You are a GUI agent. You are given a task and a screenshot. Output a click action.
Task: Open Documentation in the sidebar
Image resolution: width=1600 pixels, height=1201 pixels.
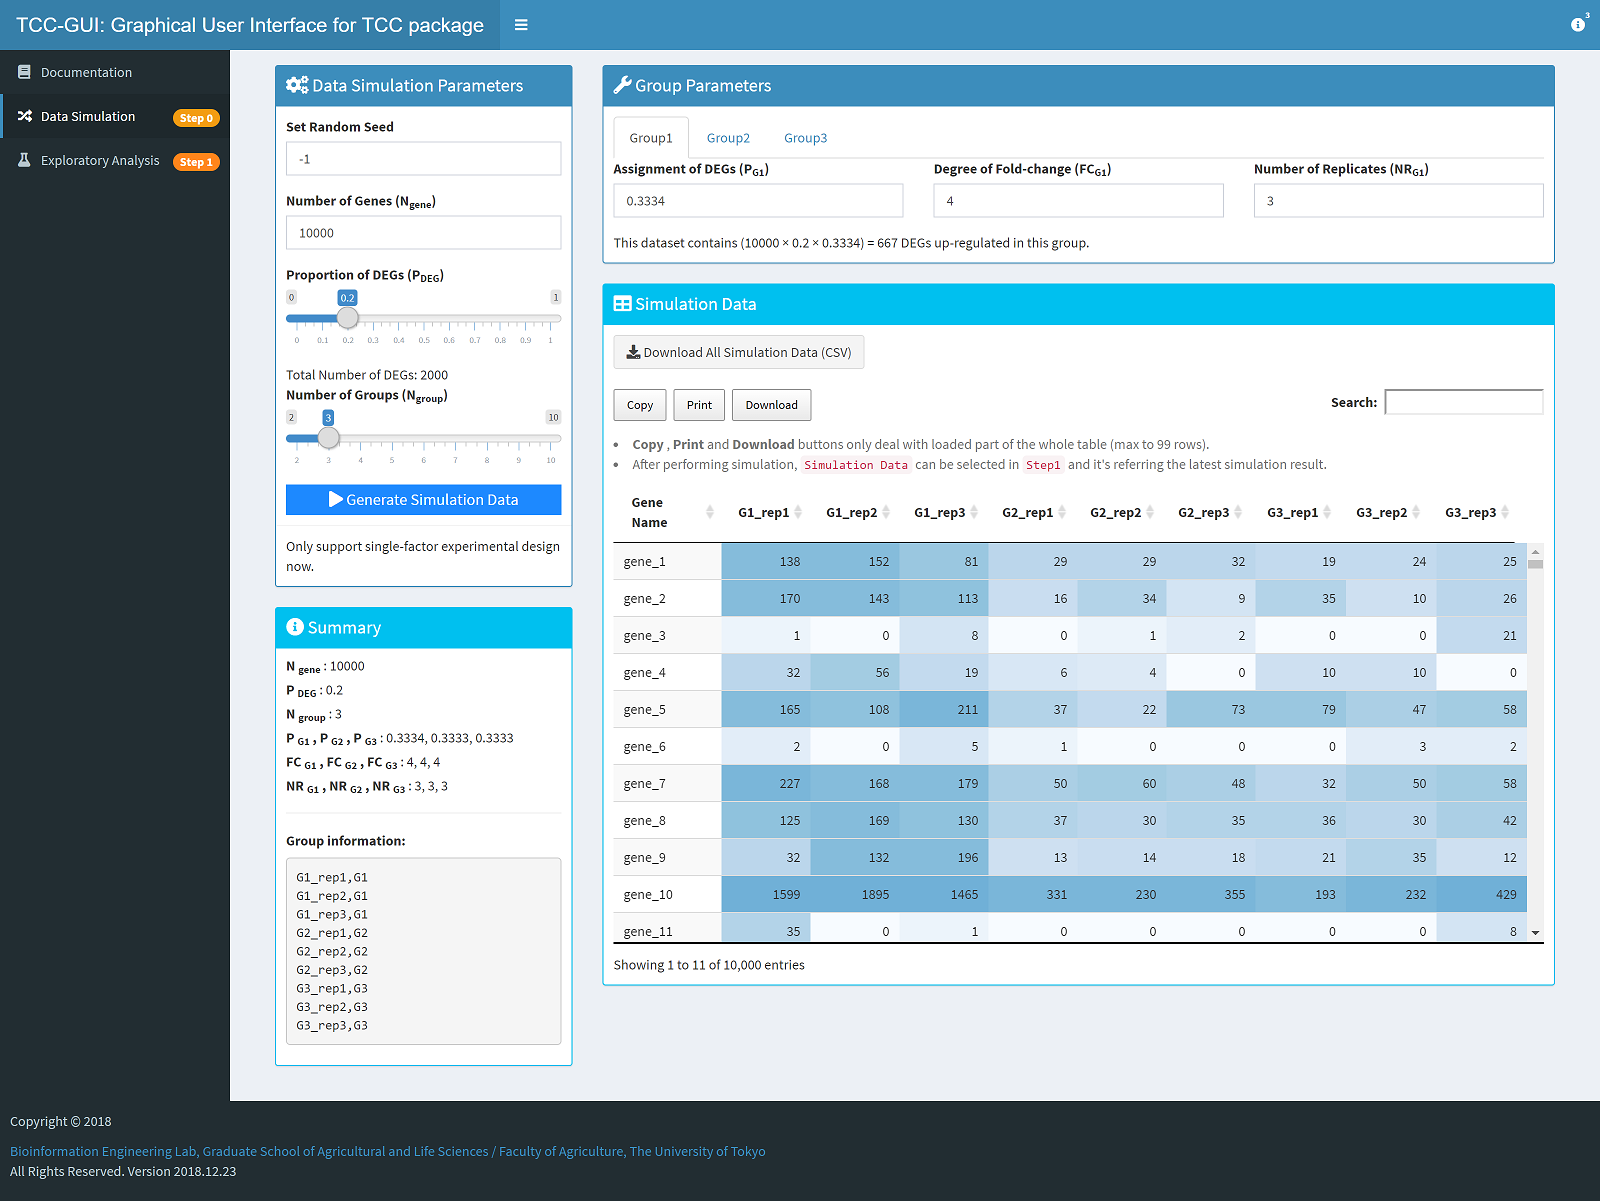[x=115, y=72]
